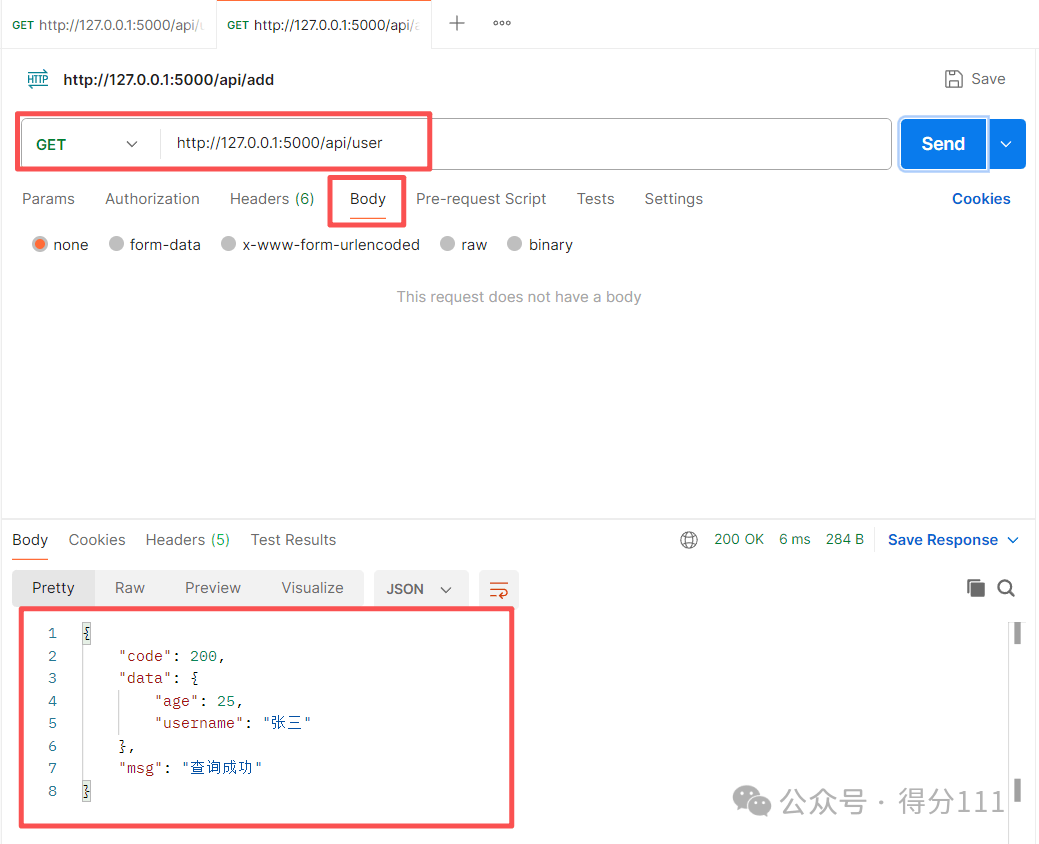Copy response body with copy icon
Screen dimensions: 1039x844
[x=975, y=588]
